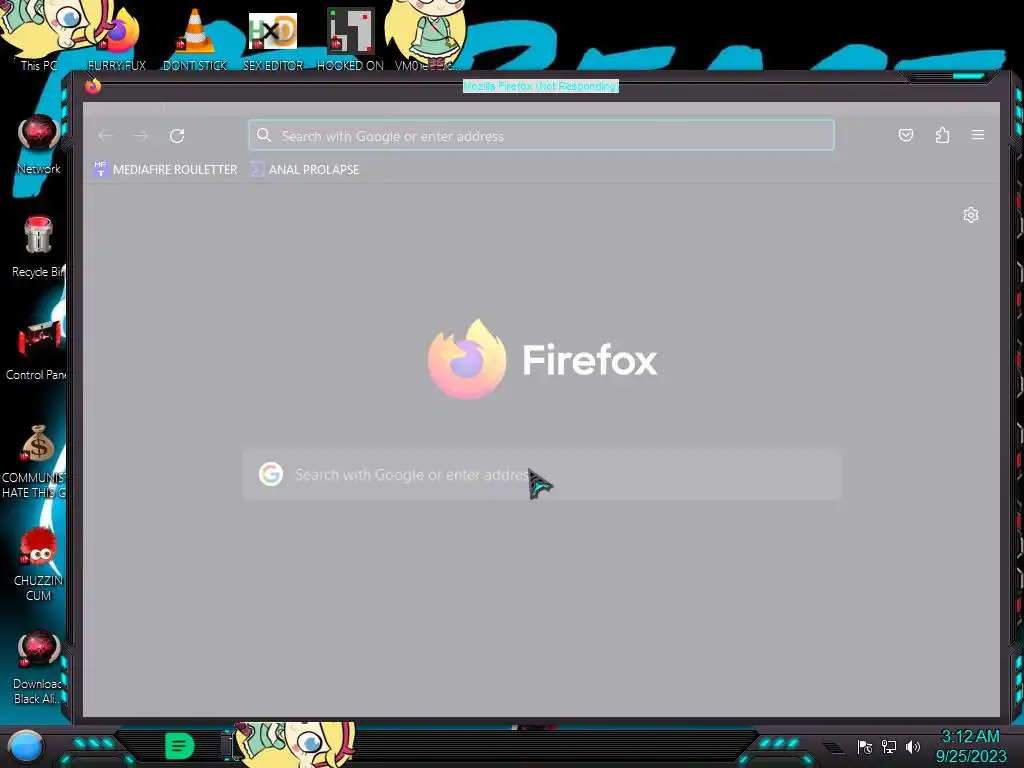Select the This PC desktop icon
This screenshot has height=768, width=1024.
[38, 36]
